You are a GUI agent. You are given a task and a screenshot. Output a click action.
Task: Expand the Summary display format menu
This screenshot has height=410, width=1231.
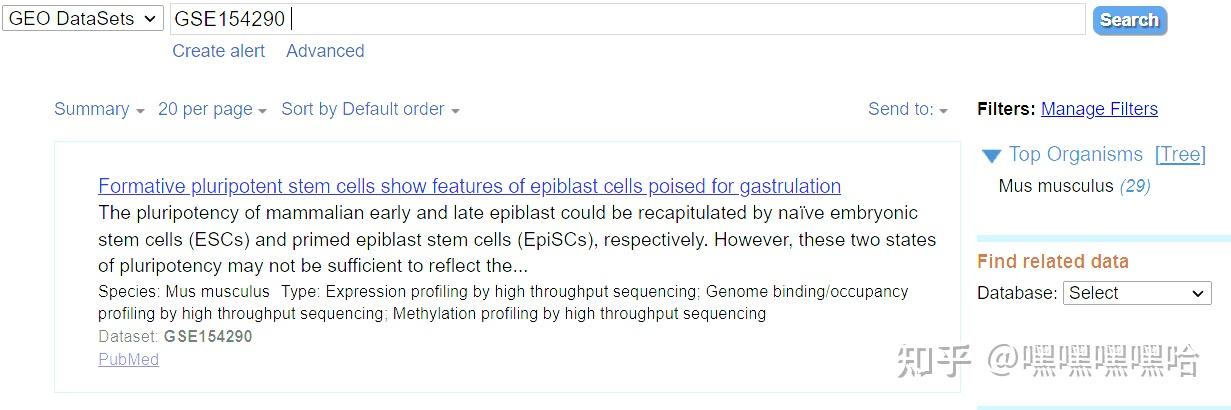click(99, 109)
